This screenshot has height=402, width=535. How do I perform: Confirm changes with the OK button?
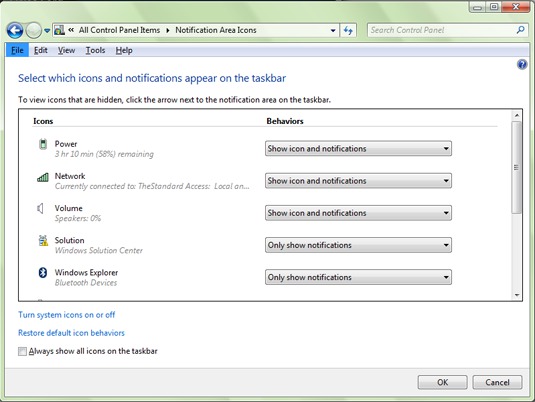[443, 382]
